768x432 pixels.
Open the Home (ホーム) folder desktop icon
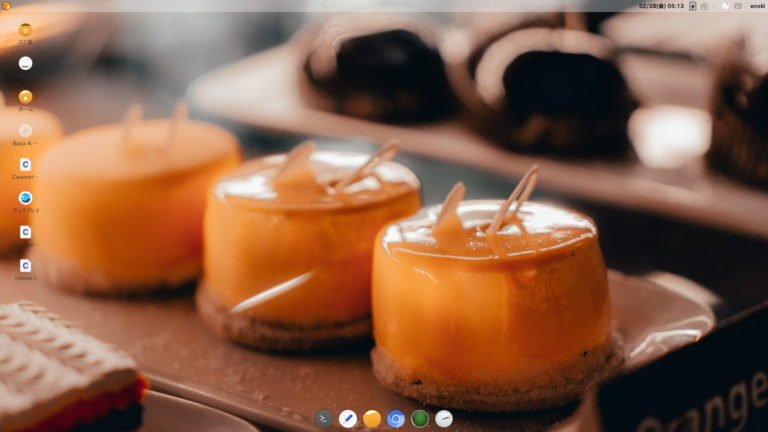(x=25, y=97)
